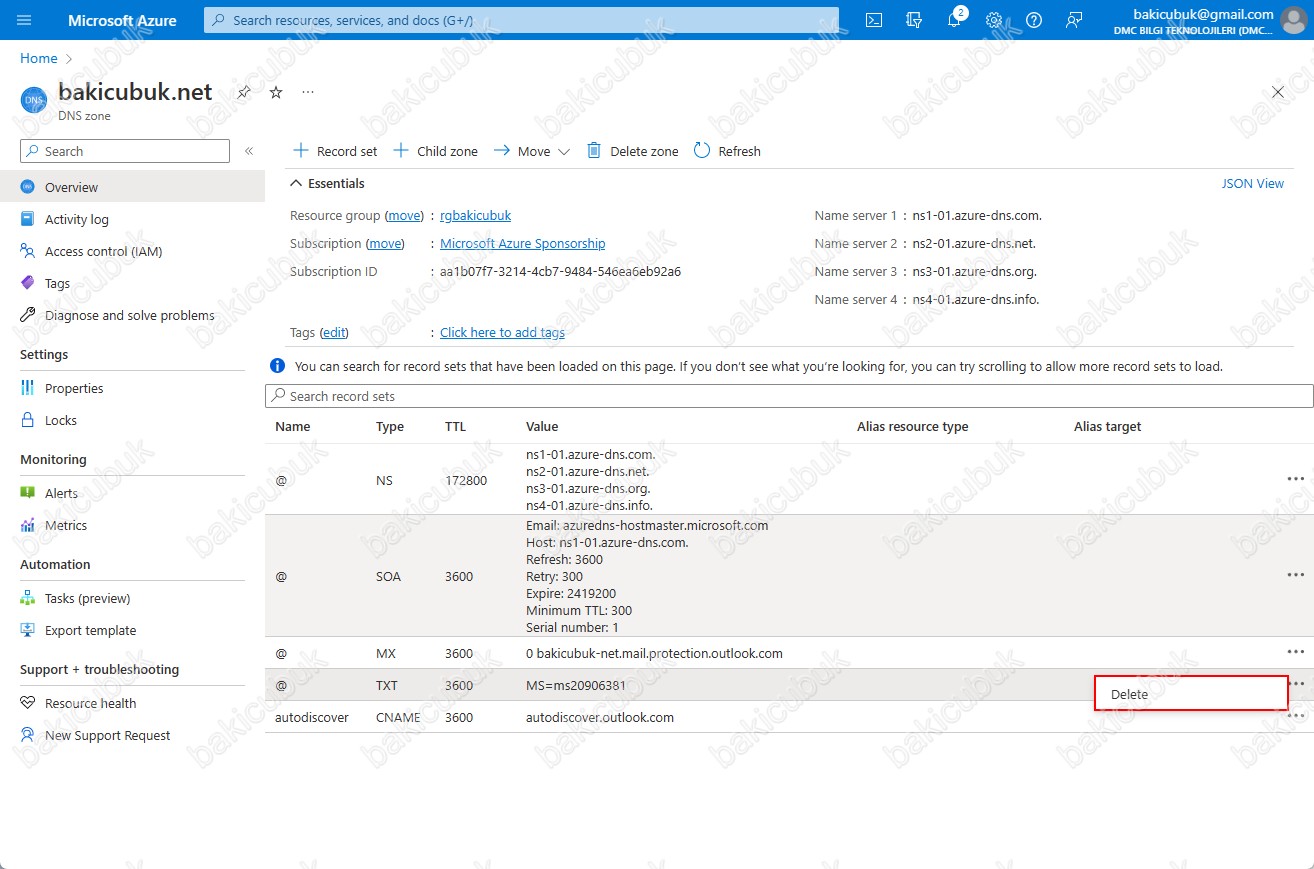Open ellipsis menu for SOA record
Screen dimensions: 1314x869
[1296, 575]
